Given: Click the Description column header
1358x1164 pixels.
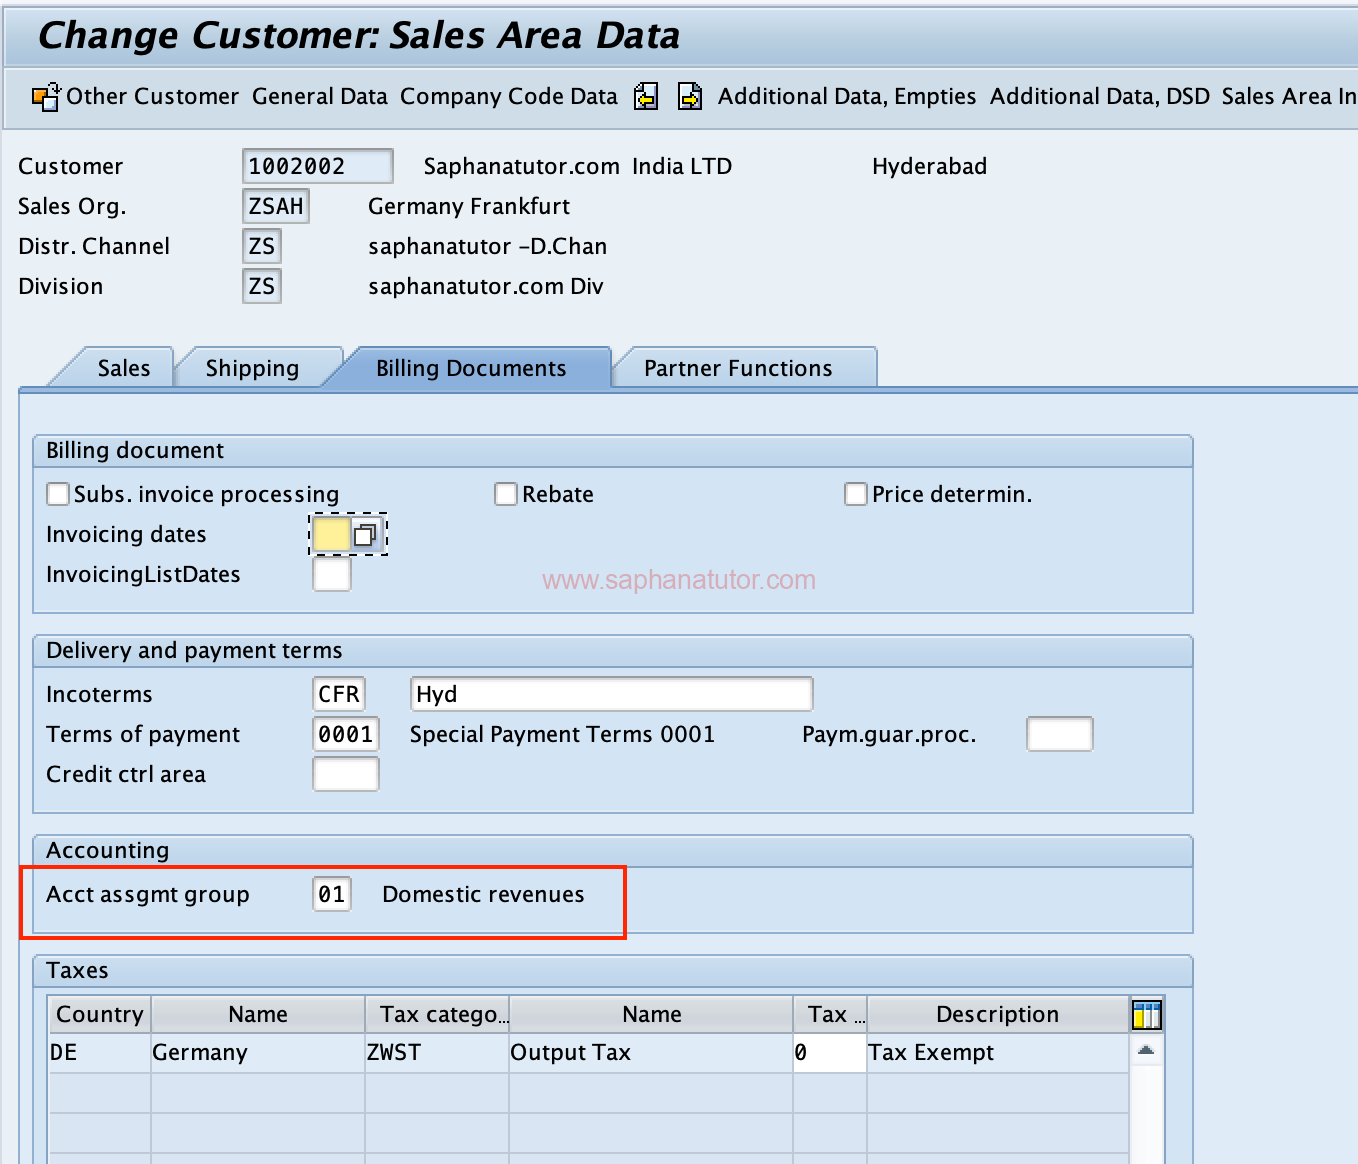Looking at the screenshot, I should click(x=997, y=1014).
